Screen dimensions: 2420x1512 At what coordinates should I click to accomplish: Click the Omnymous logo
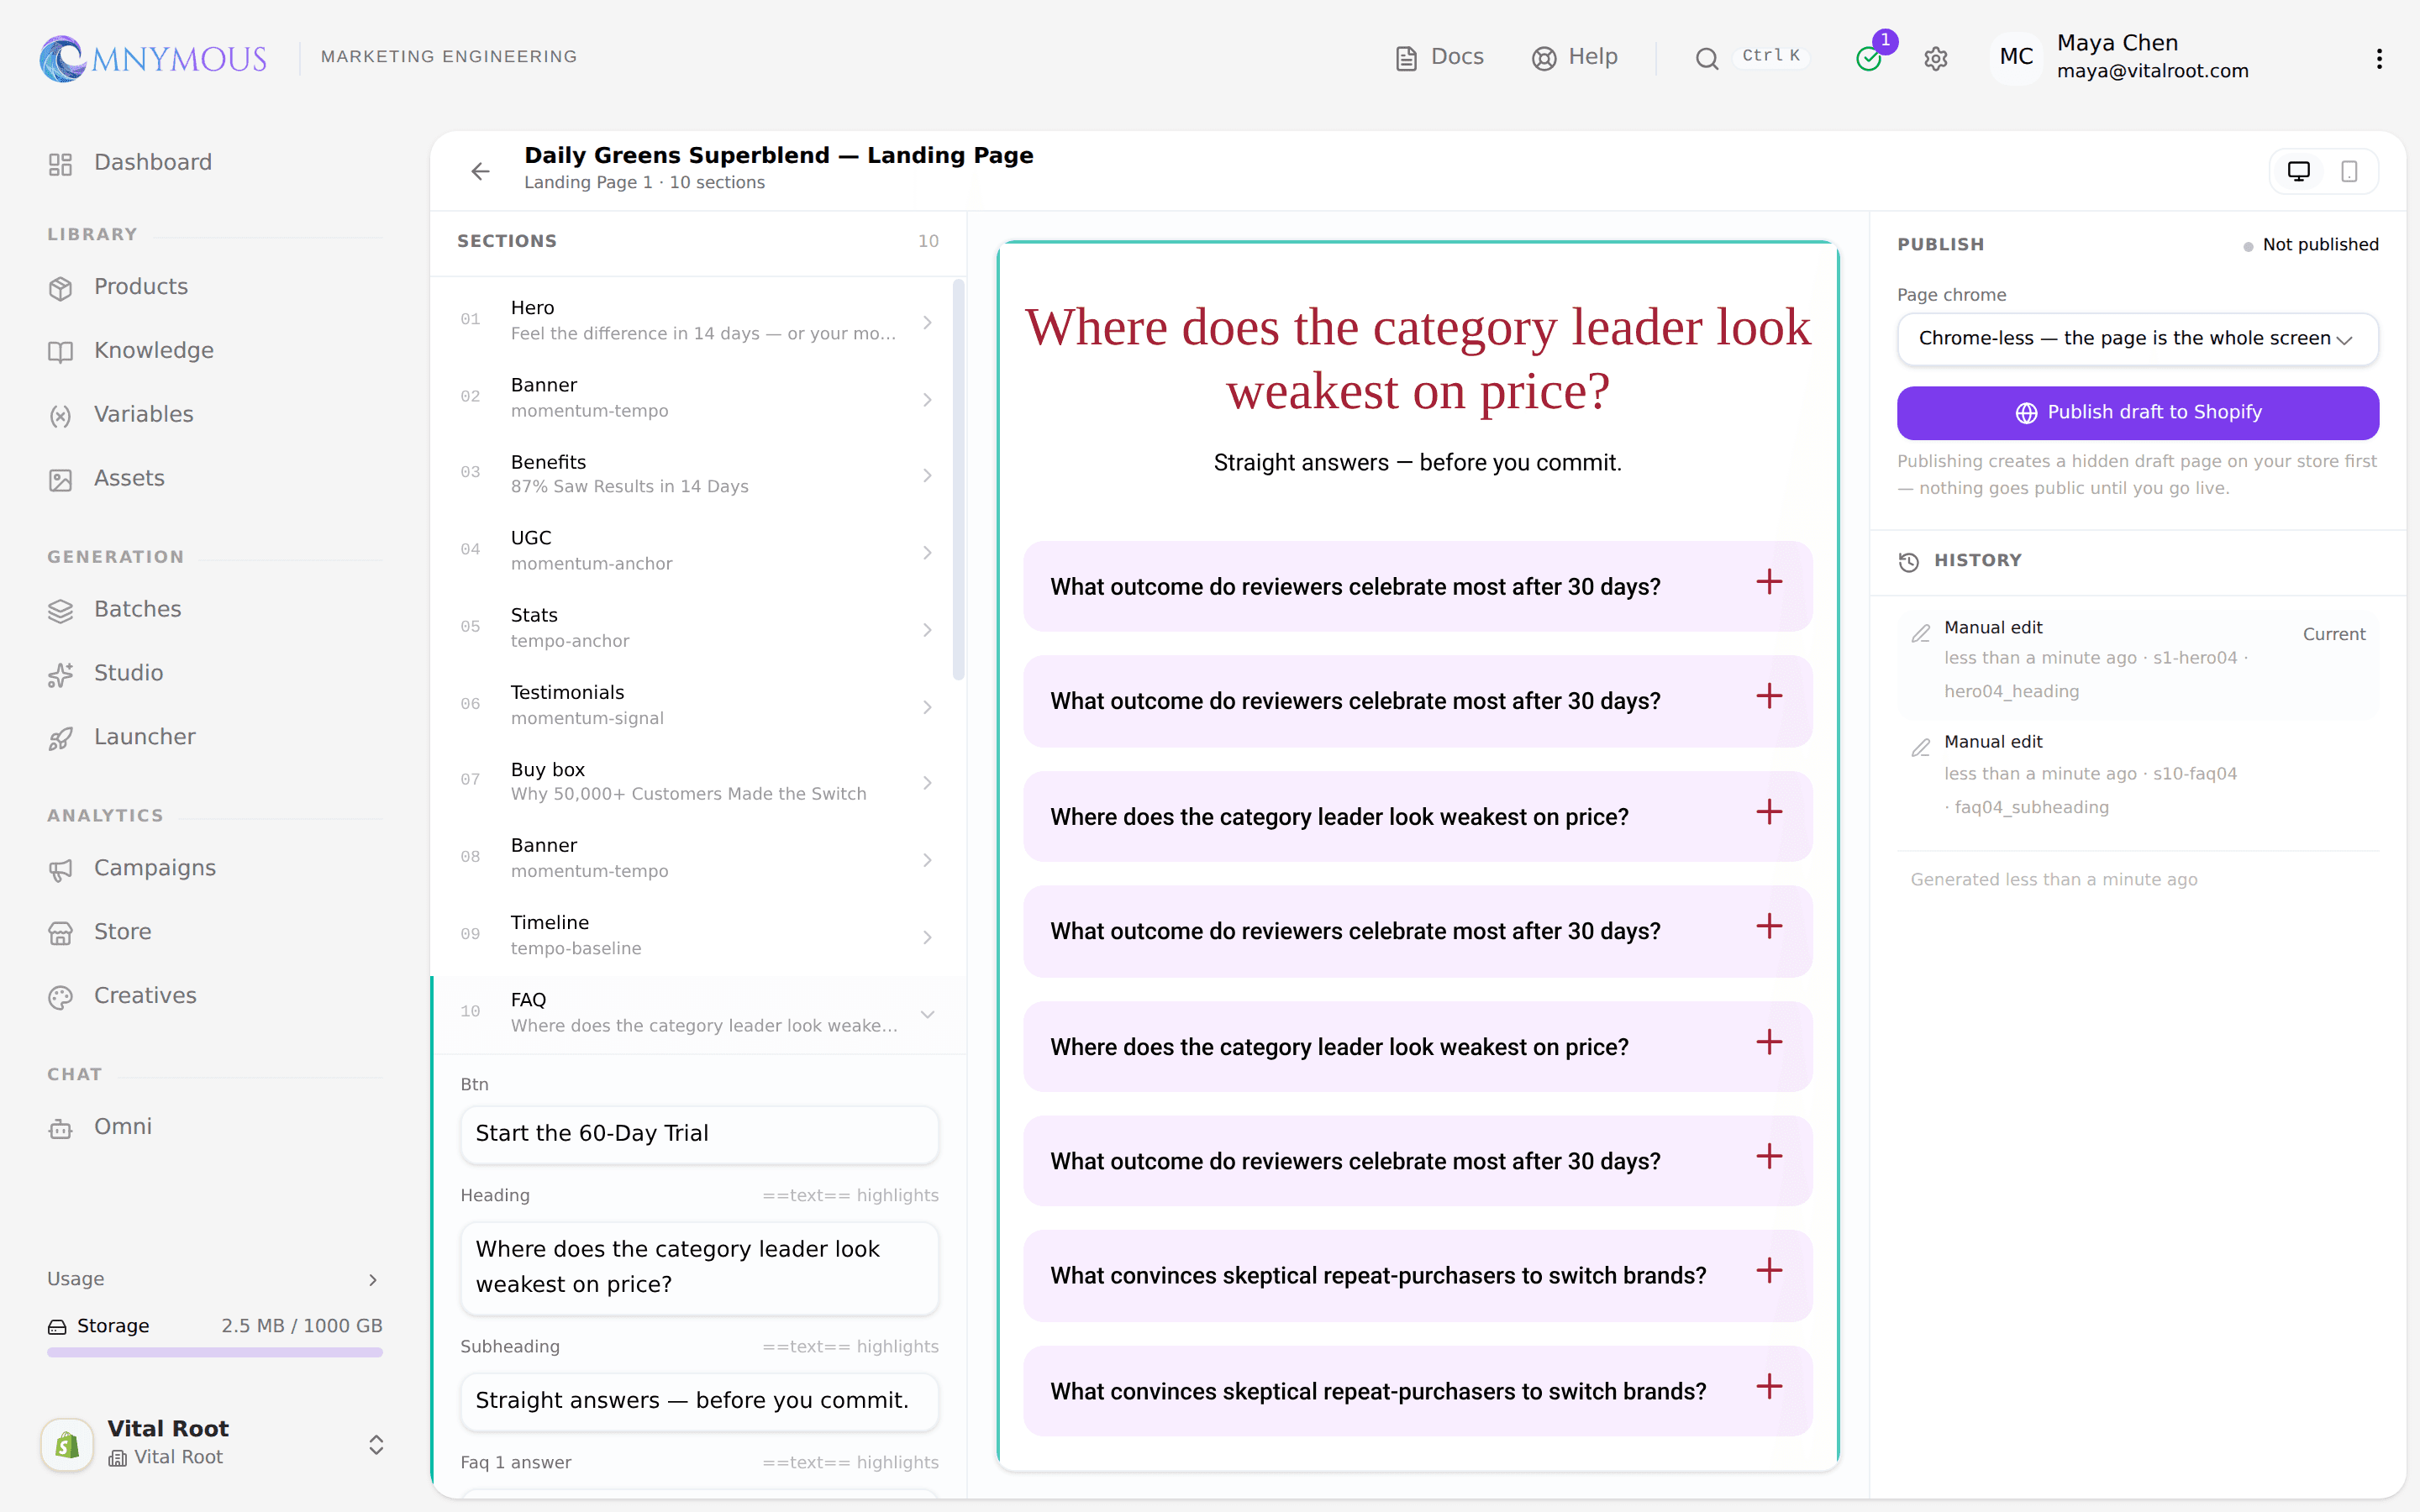pyautogui.click(x=152, y=58)
